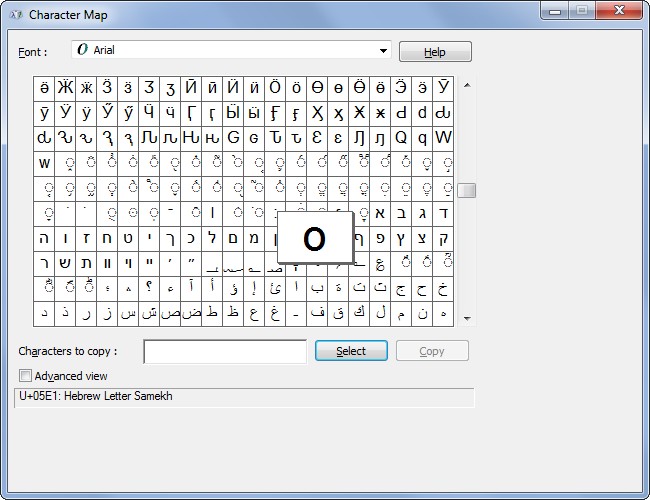Screen dimensions: 650x500
Task: Select the Hebrew letter Gimel ג
Action: tap(422, 213)
